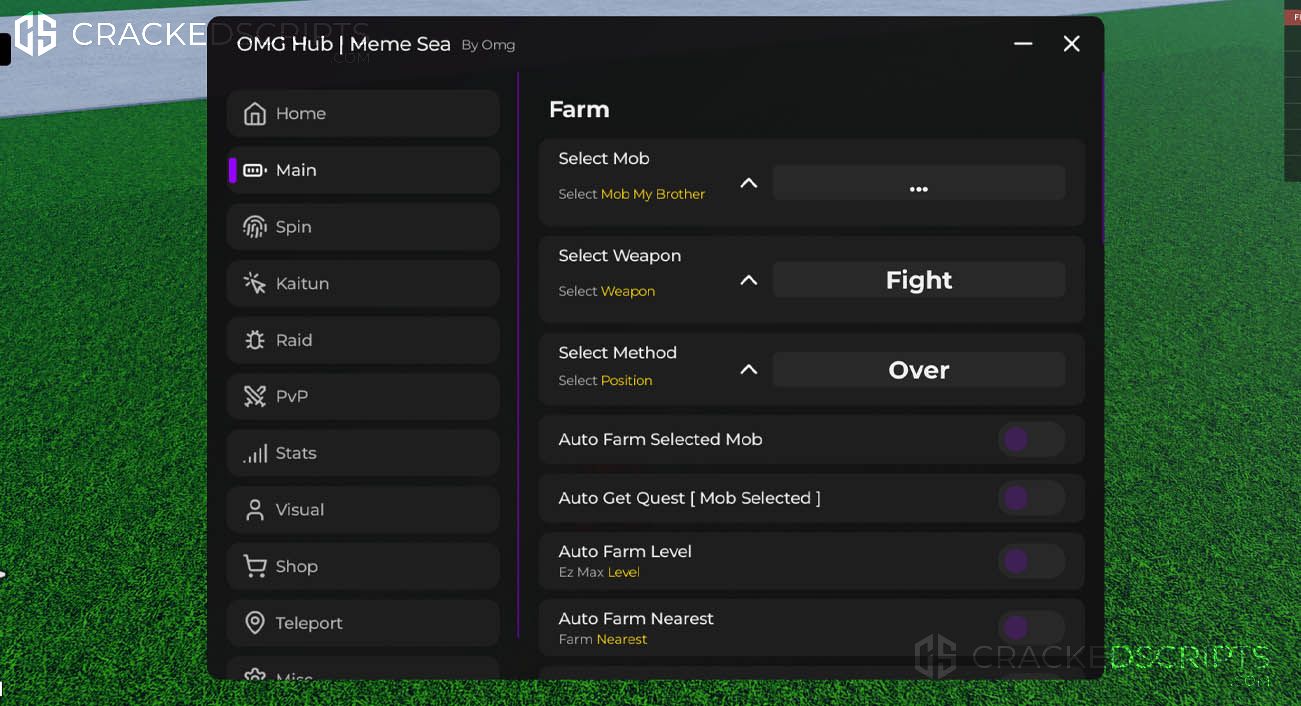The width and height of the screenshot is (1301, 706).
Task: Enable the Auto Farm Nearest switch
Action: click(1031, 627)
